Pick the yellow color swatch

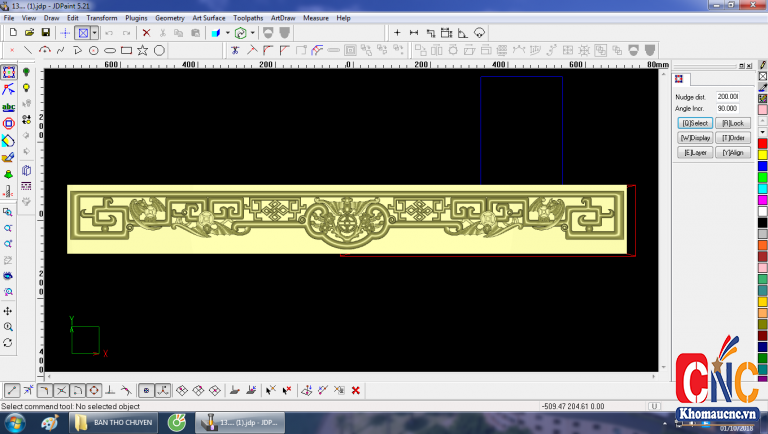(762, 154)
